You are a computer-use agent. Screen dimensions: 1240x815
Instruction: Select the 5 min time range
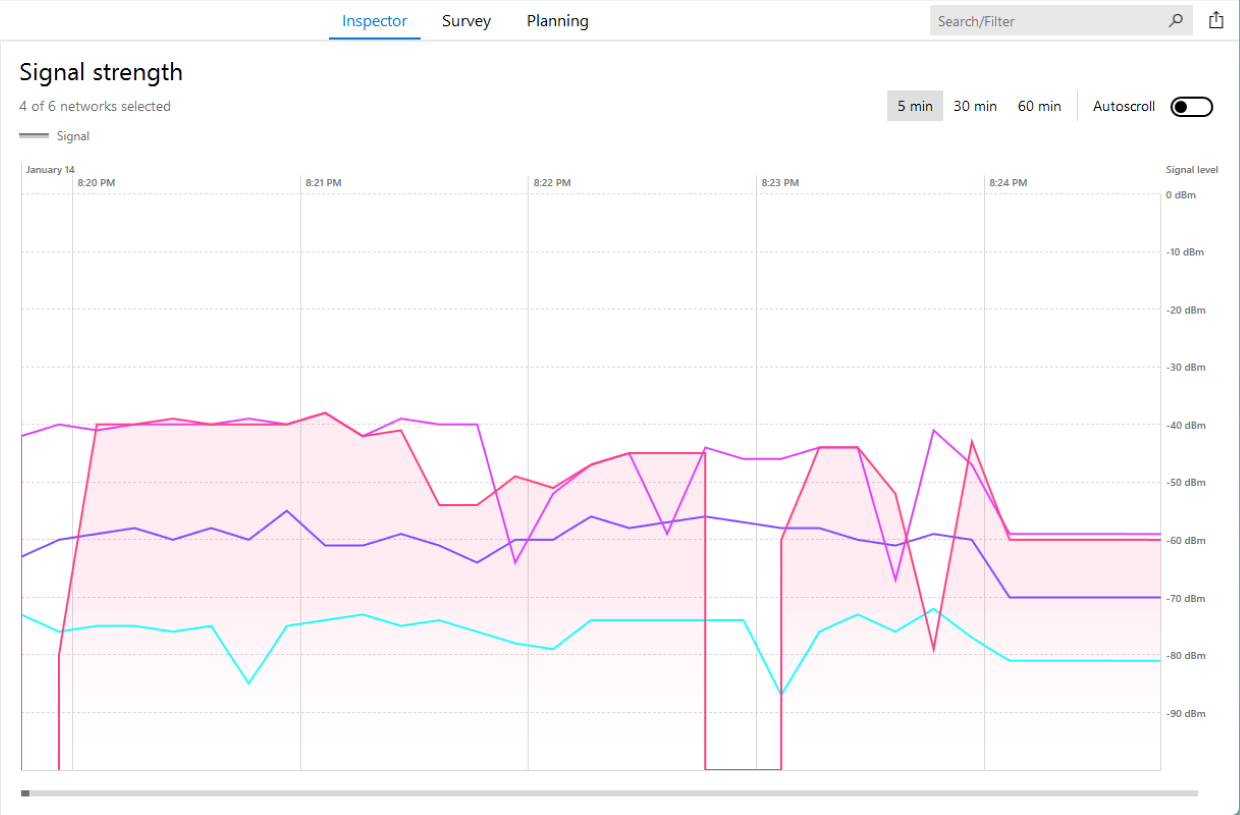click(x=914, y=105)
